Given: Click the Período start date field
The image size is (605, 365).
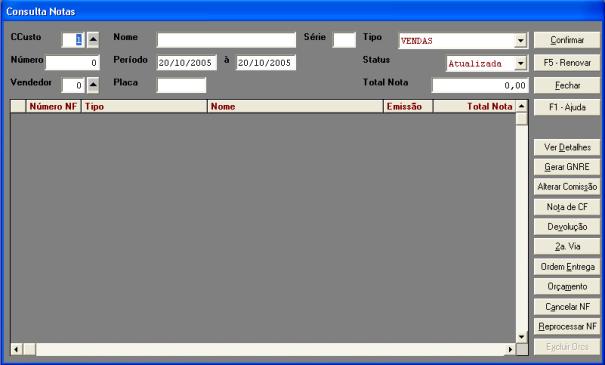Looking at the screenshot, I should coord(187,63).
